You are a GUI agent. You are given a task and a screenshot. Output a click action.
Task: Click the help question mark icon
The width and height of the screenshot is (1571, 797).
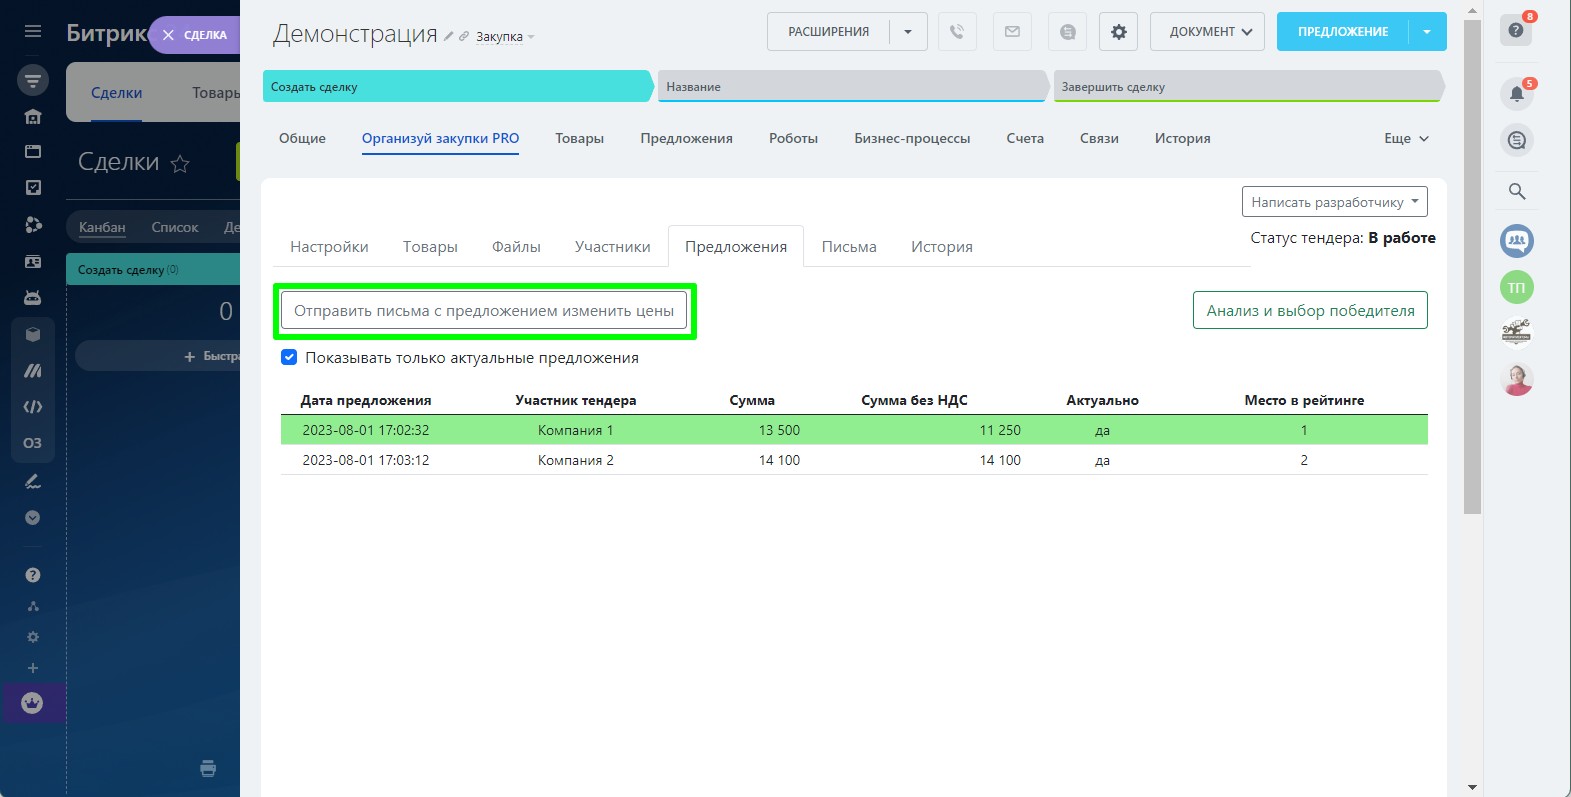(x=1516, y=31)
